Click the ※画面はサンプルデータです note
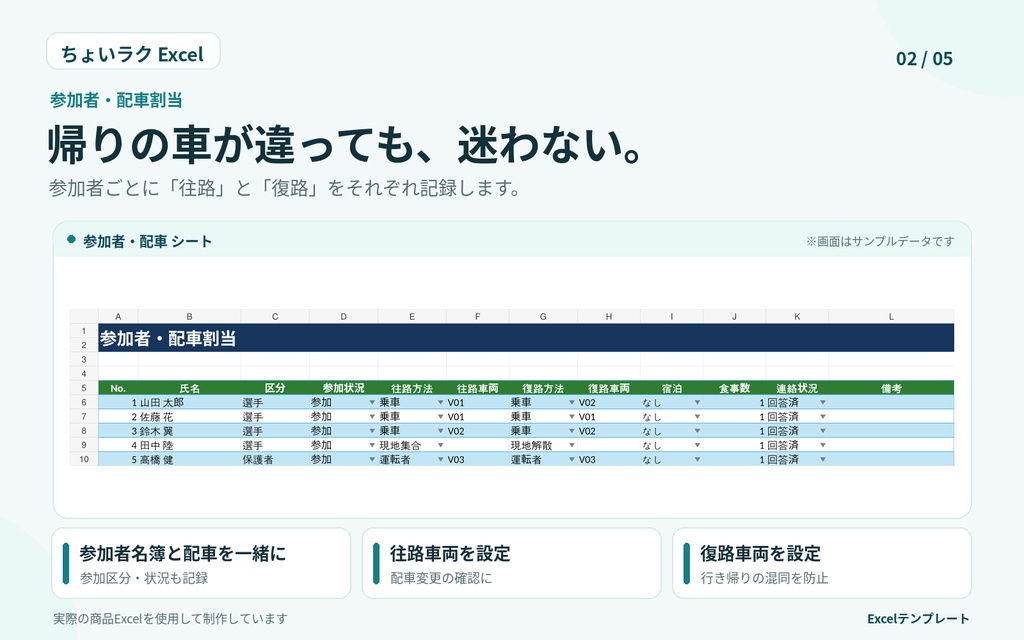Viewport: 1024px width, 640px height. tap(880, 242)
